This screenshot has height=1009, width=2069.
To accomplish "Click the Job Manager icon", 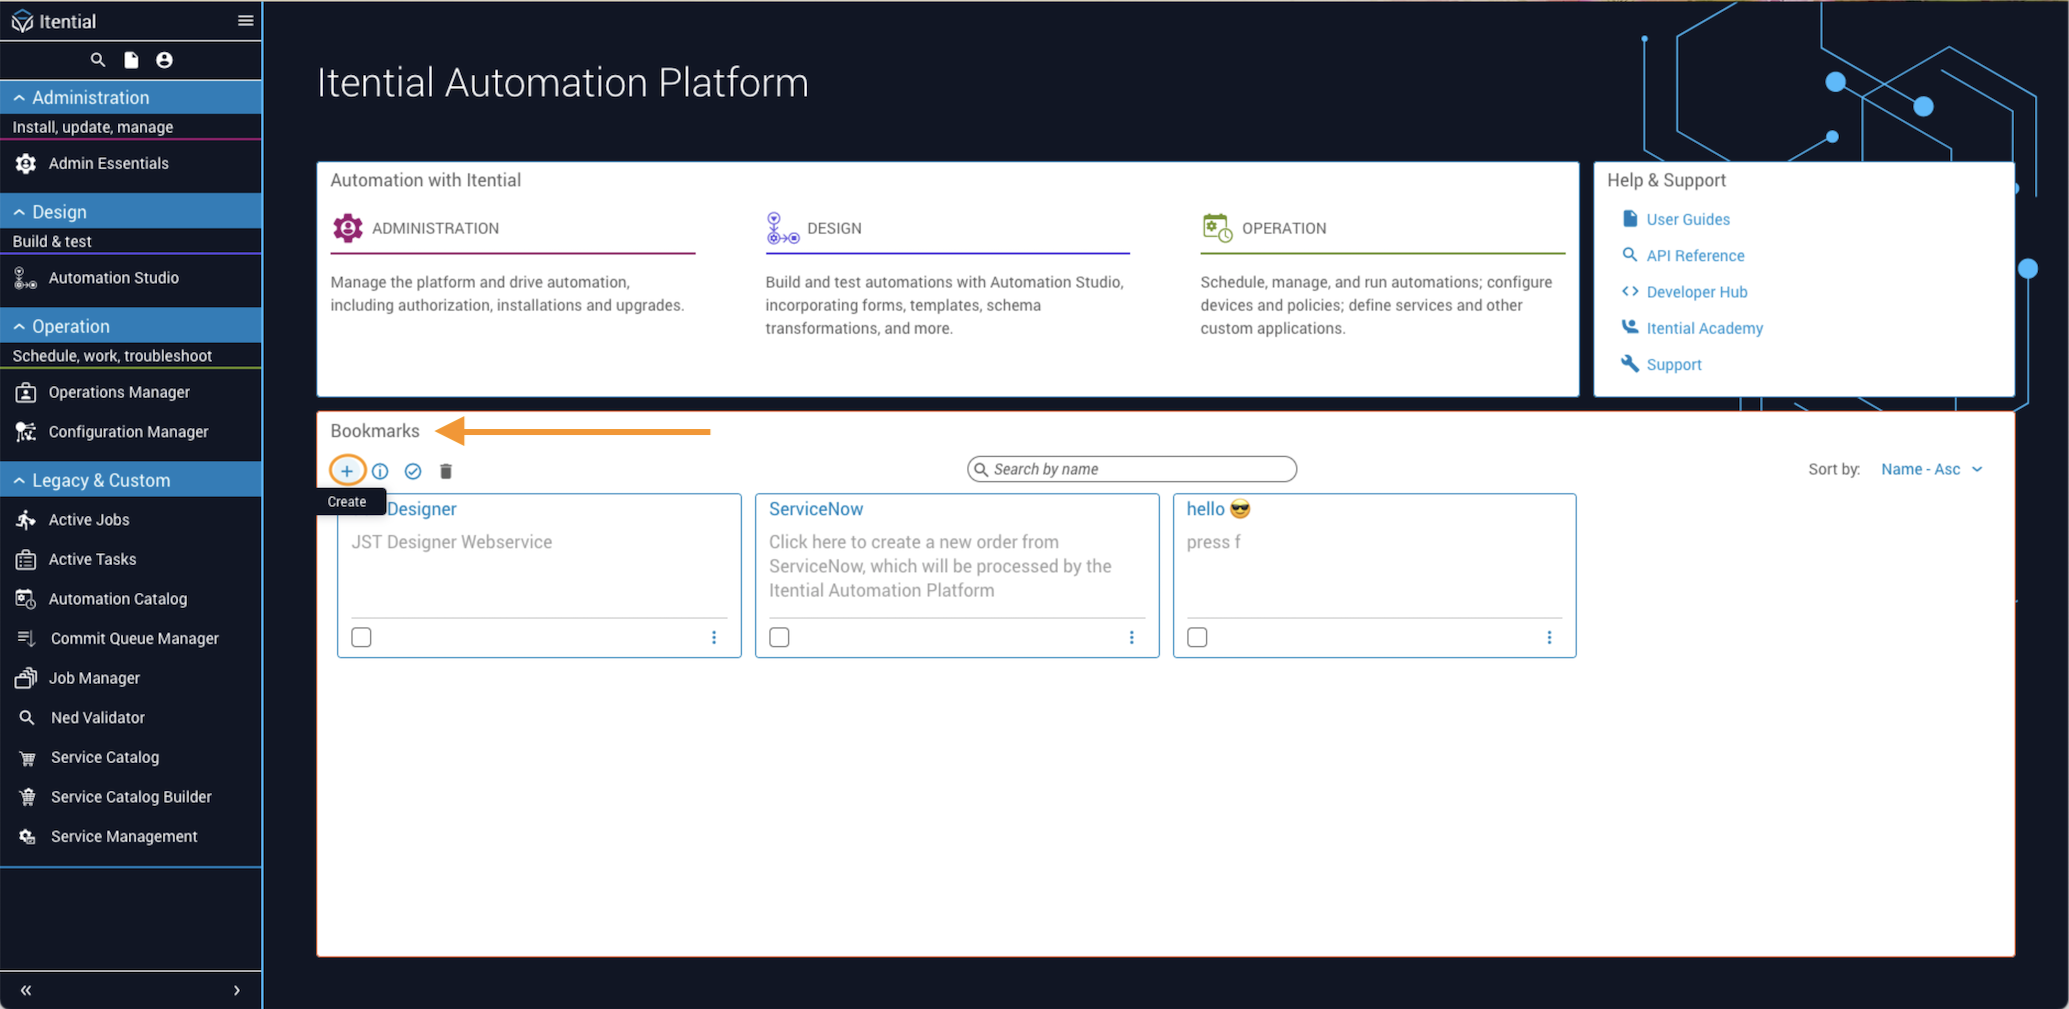I will tap(26, 678).
